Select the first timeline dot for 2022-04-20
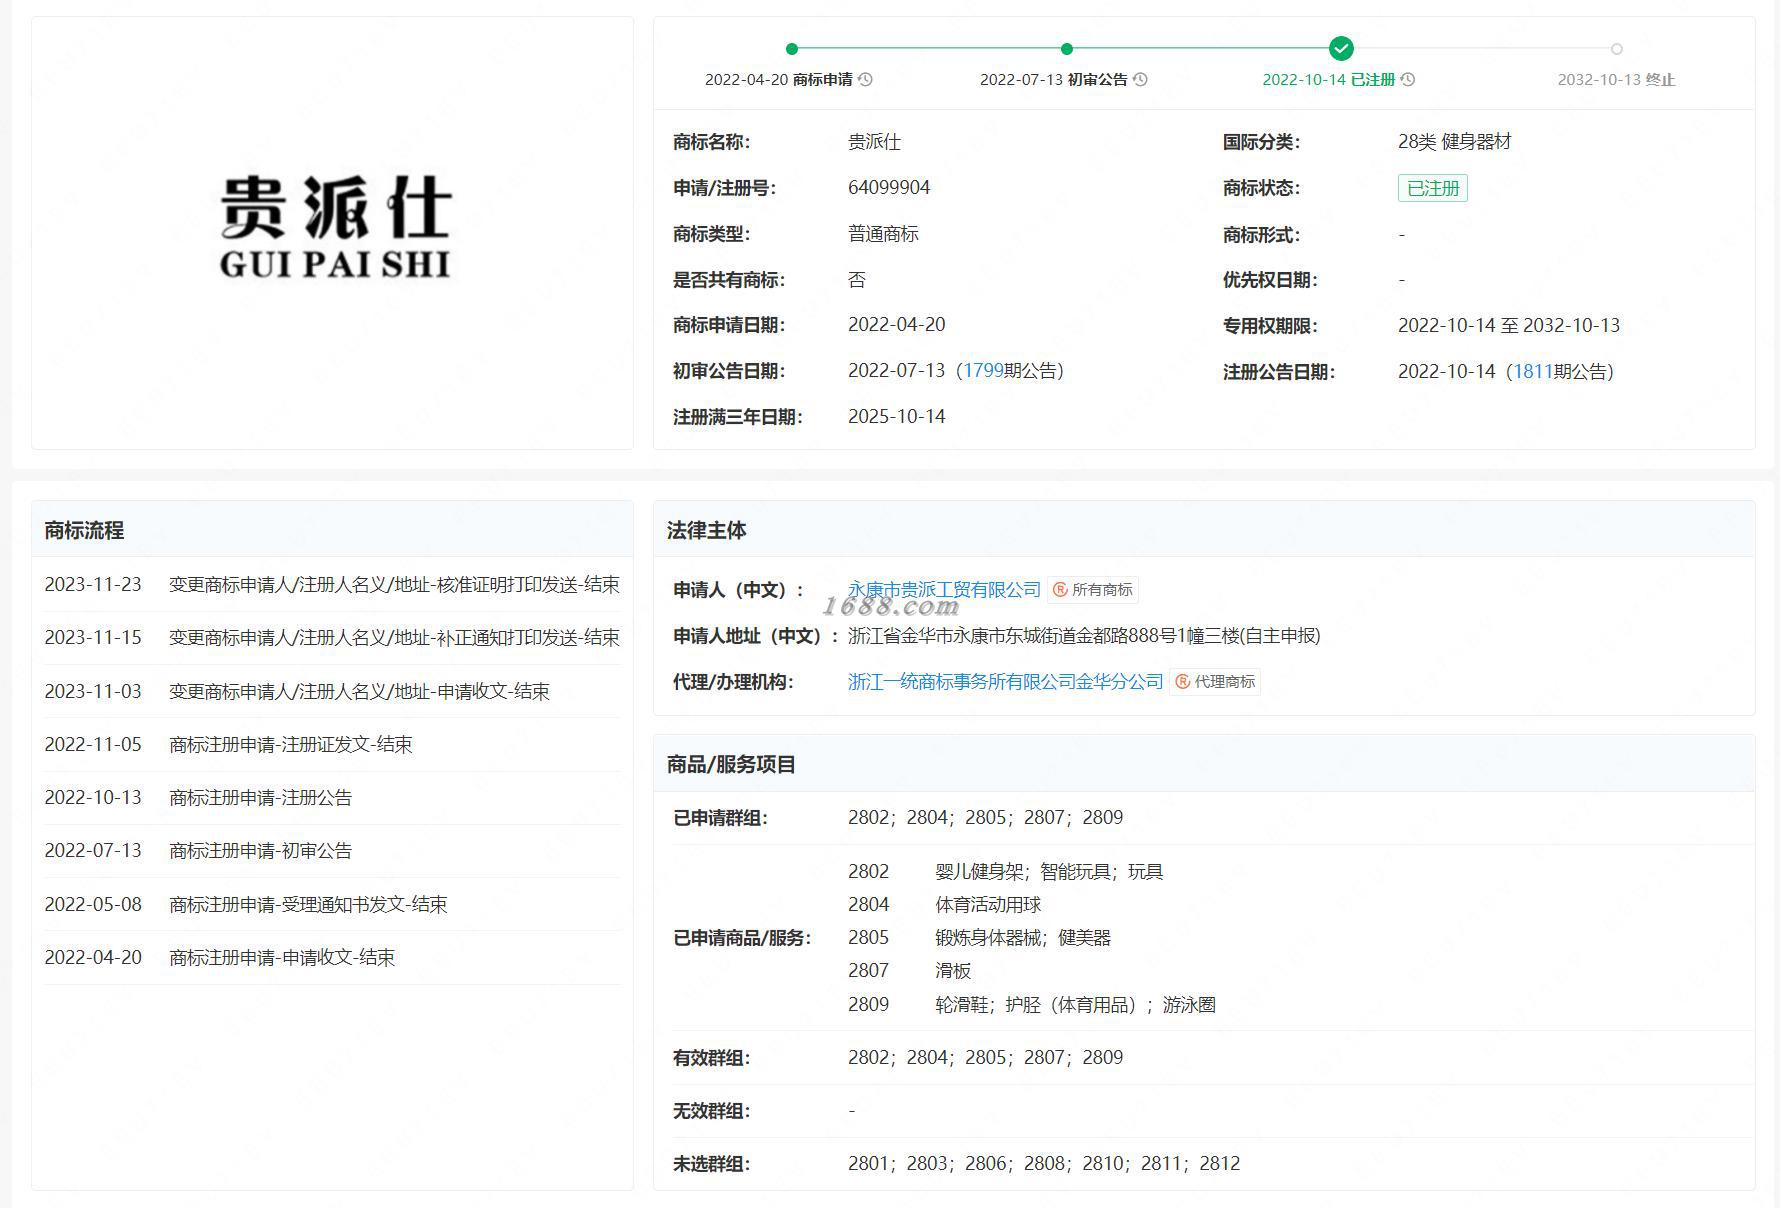Viewport: 1780px width, 1208px height. pyautogui.click(x=792, y=49)
